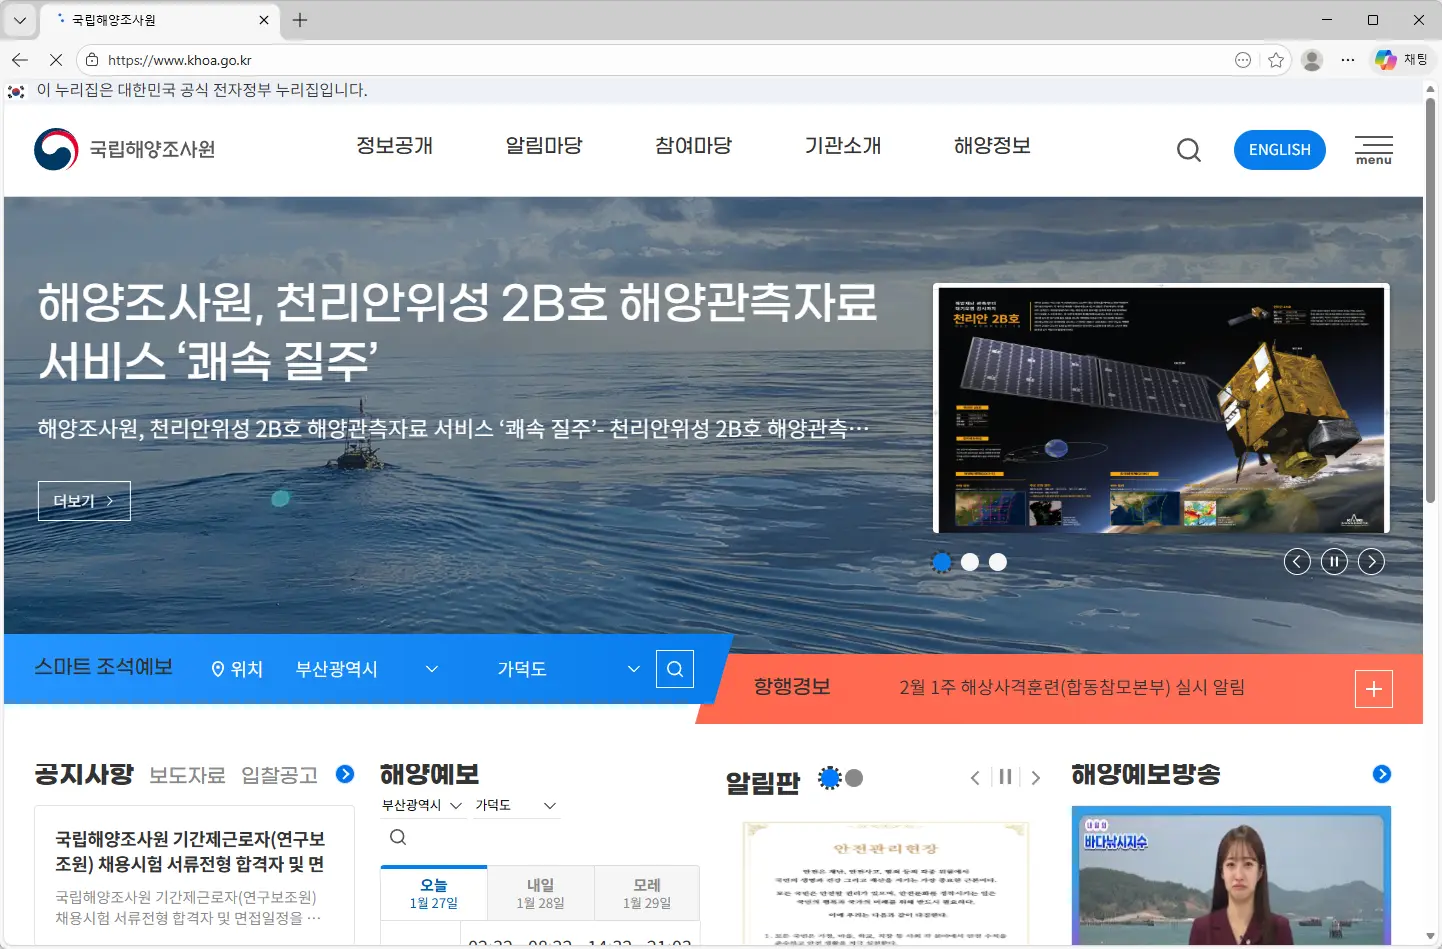Expand navigation warning with plus icon

click(1373, 689)
